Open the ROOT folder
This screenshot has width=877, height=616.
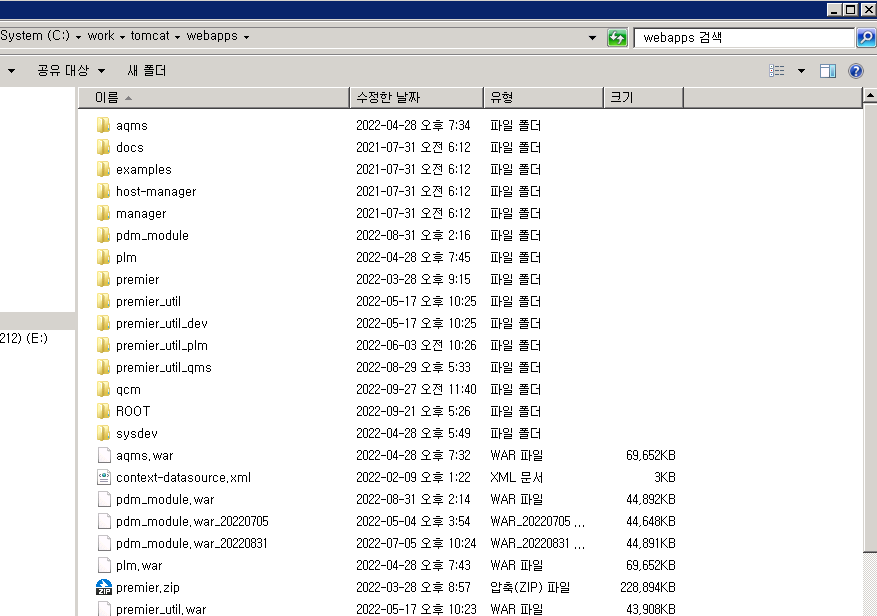[131, 411]
